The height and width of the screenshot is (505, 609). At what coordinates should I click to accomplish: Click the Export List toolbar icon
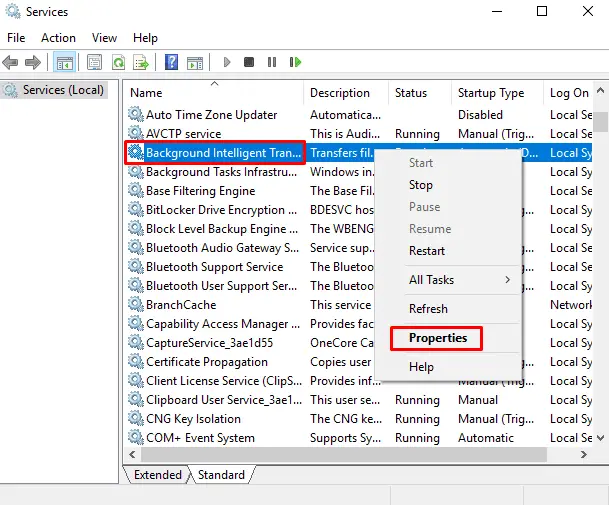(141, 62)
